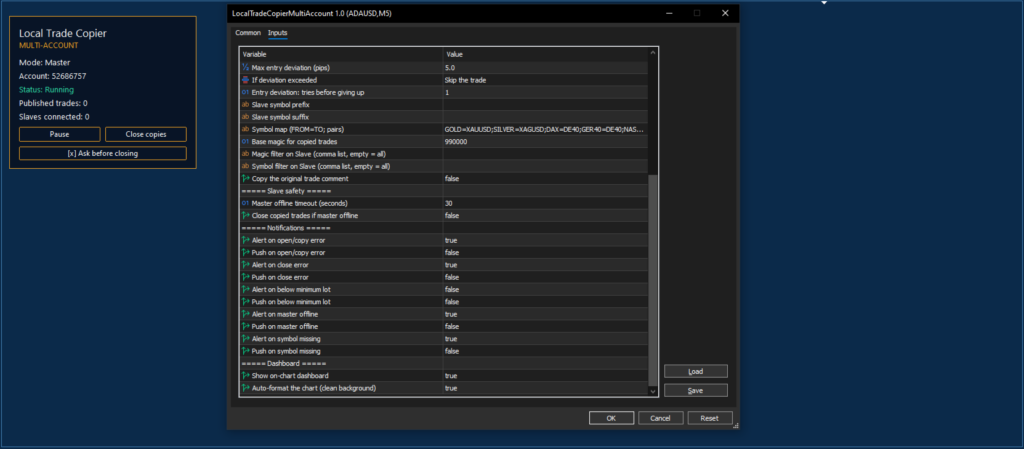This screenshot has width=1024, height=449.
Task: Click the Close copied trades if offline icon
Action: click(246, 215)
